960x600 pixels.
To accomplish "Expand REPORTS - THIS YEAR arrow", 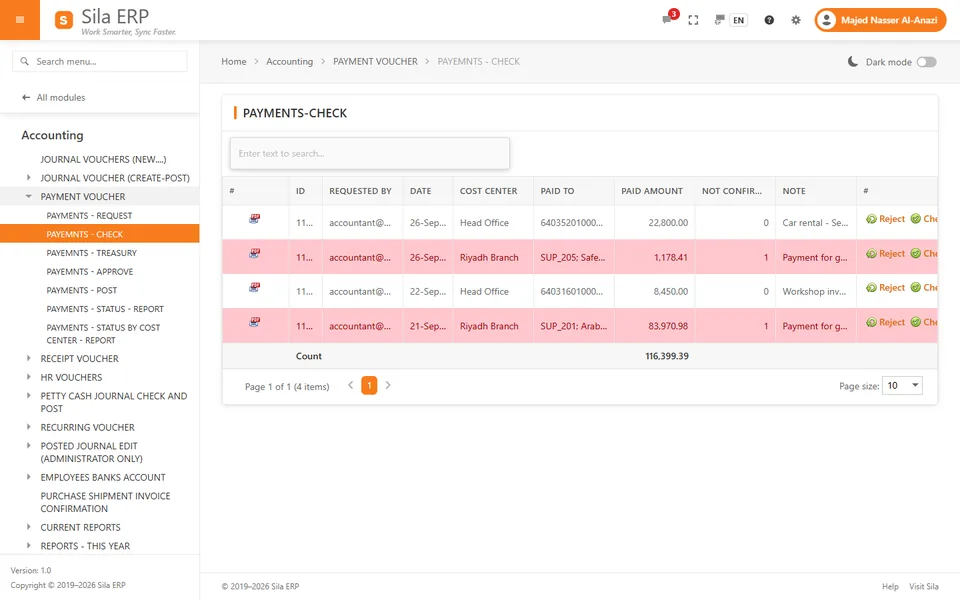I will click(28, 546).
